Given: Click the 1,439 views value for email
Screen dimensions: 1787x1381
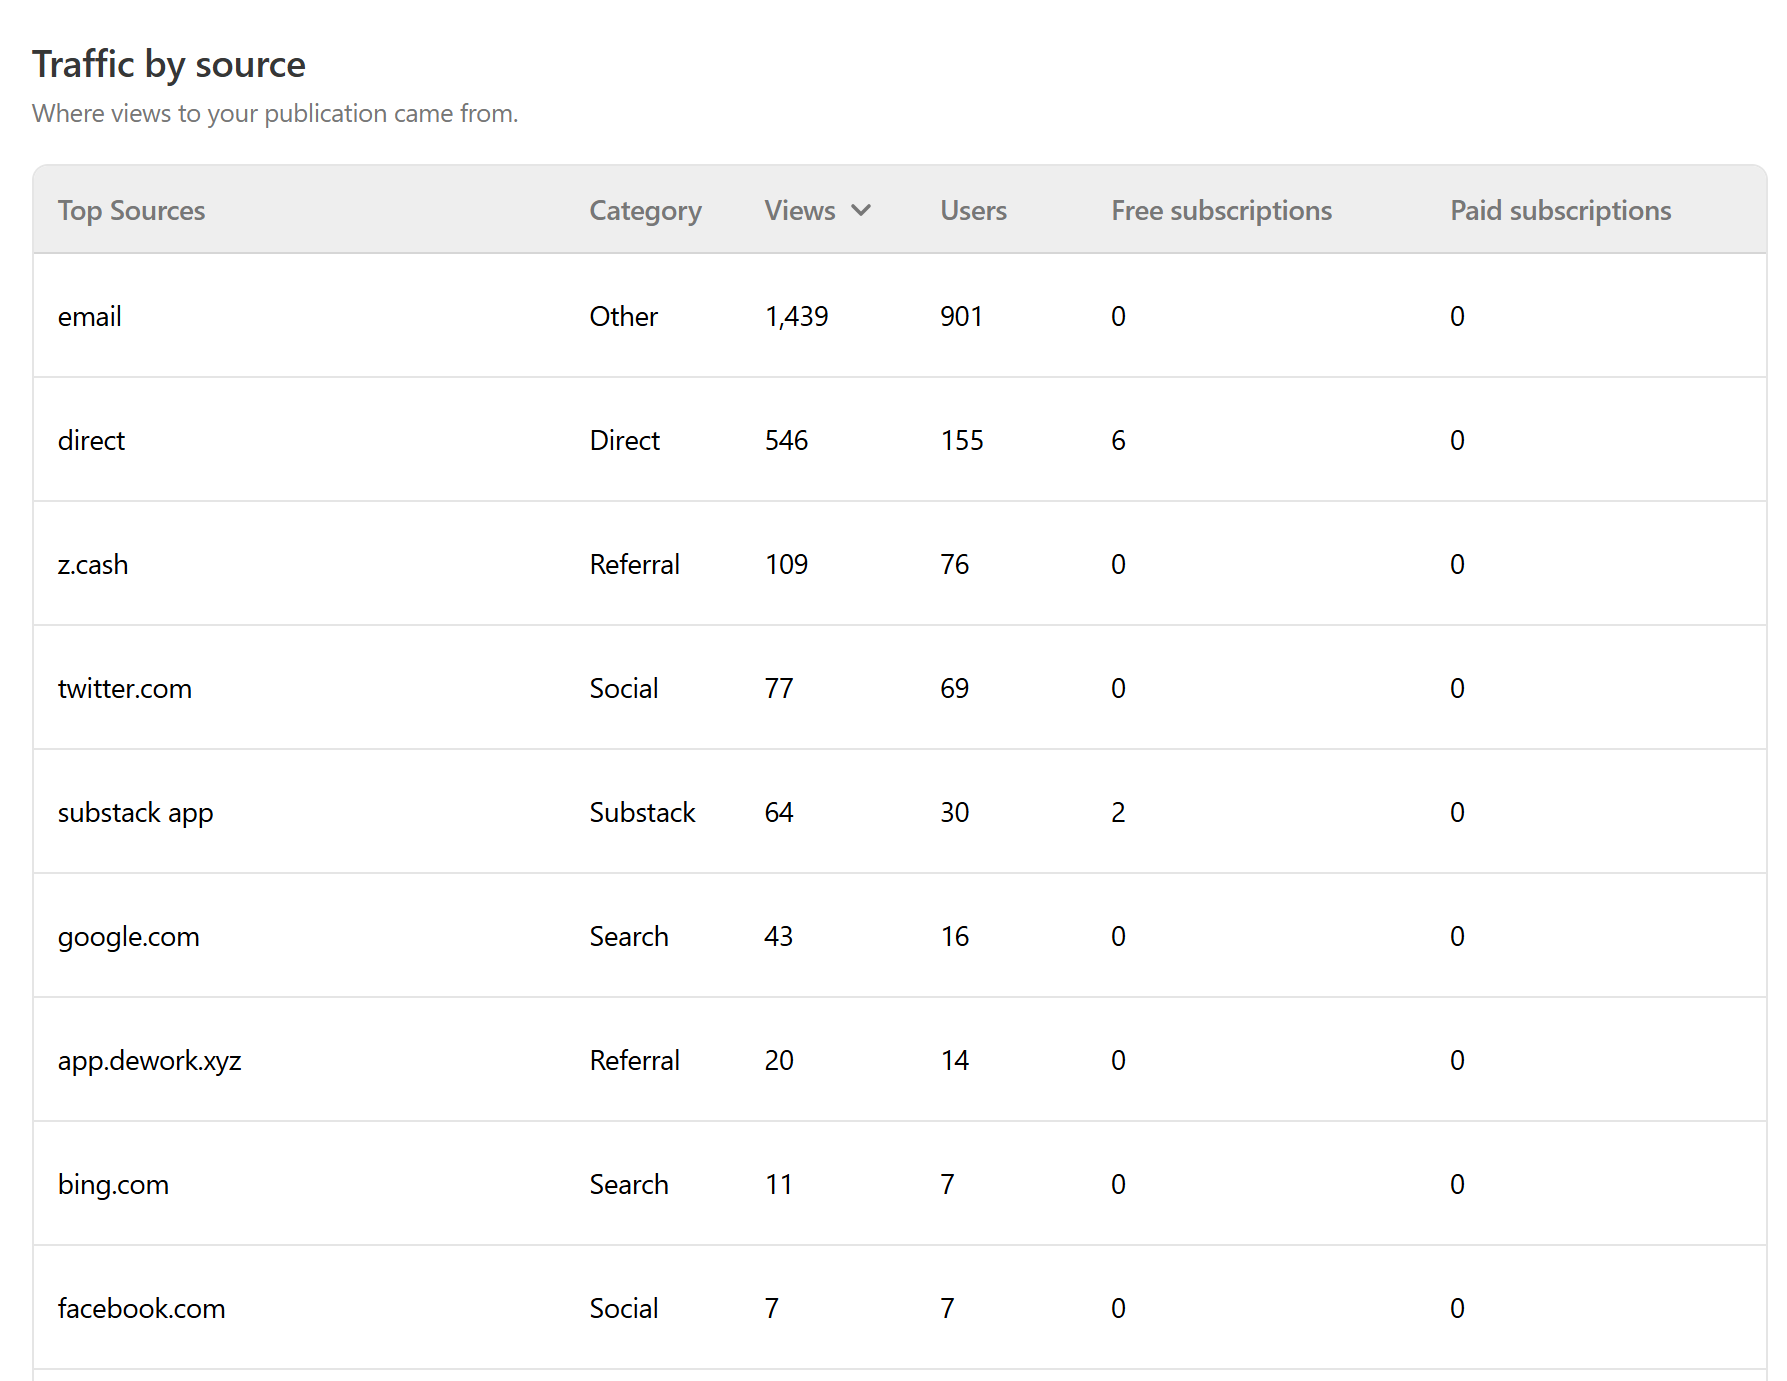Looking at the screenshot, I should tap(796, 316).
